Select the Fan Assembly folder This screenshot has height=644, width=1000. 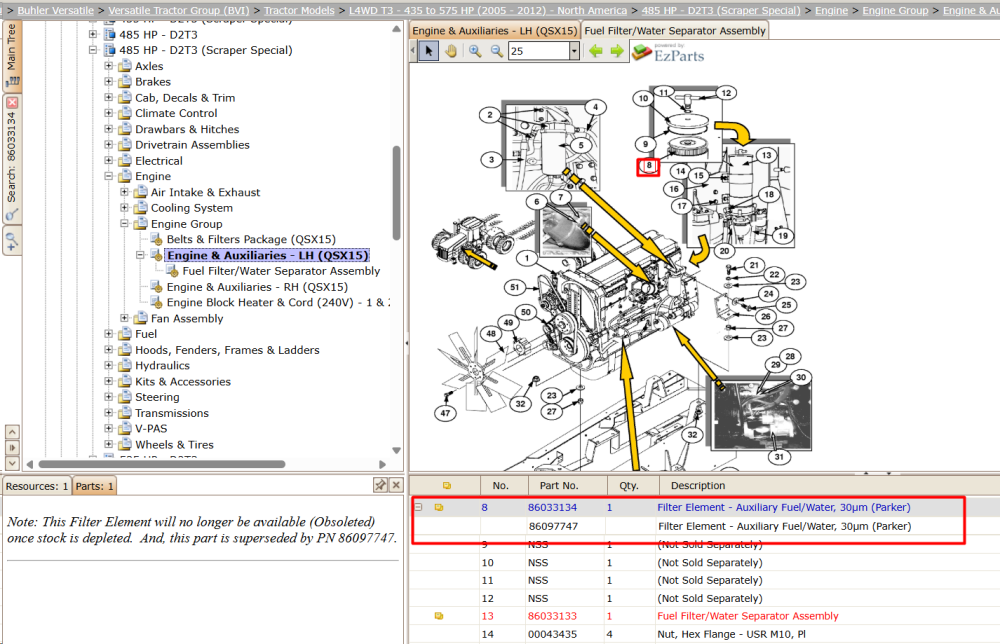coord(187,318)
